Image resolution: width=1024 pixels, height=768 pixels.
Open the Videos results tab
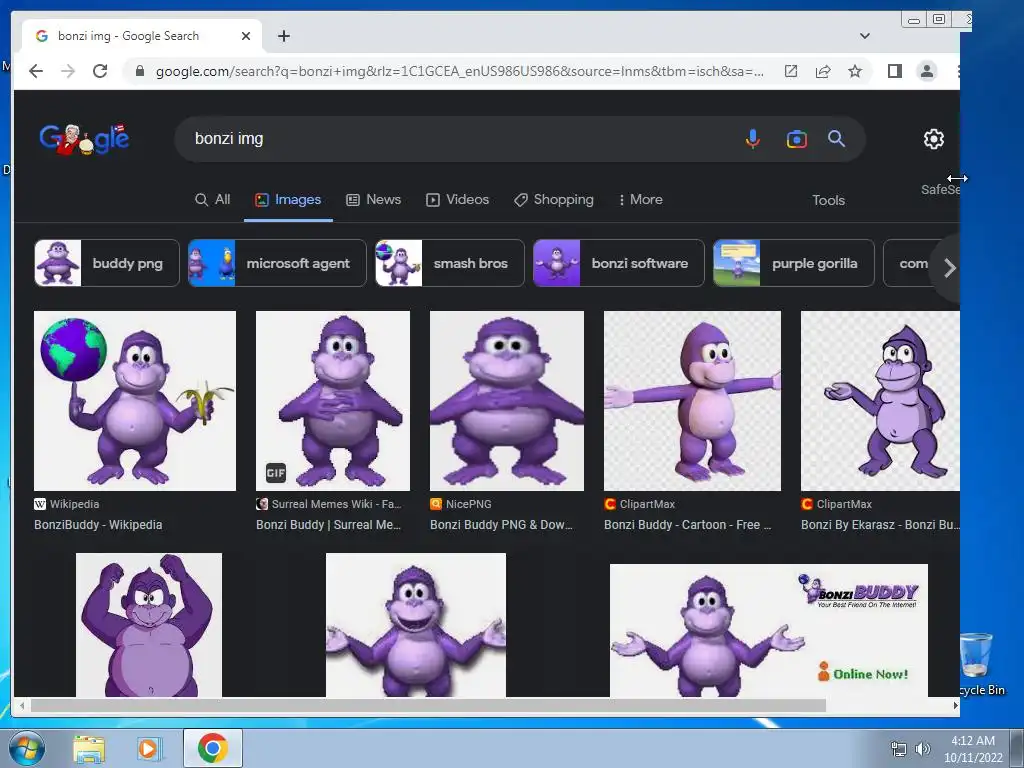(457, 199)
